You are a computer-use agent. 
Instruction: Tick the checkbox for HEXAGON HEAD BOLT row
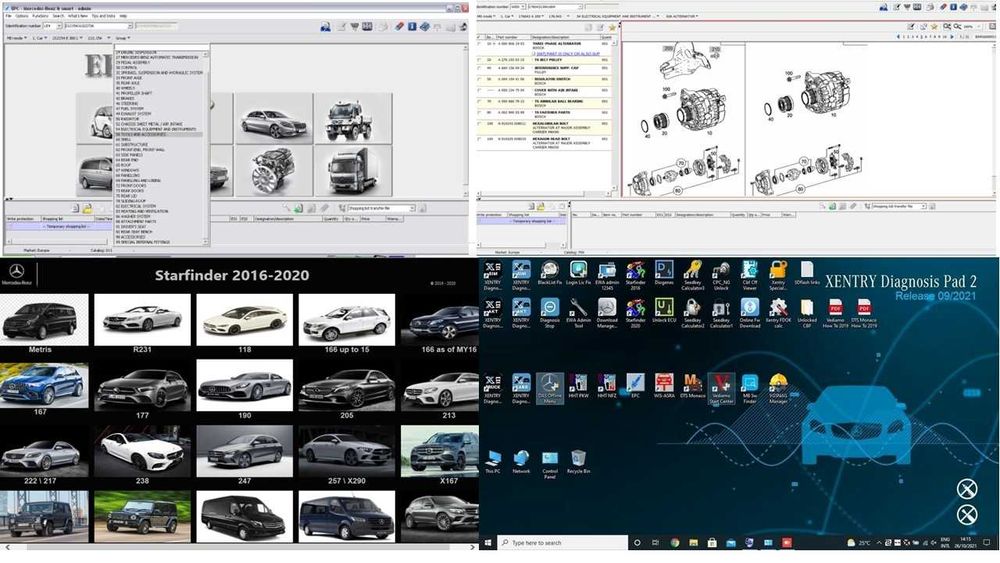pos(480,138)
